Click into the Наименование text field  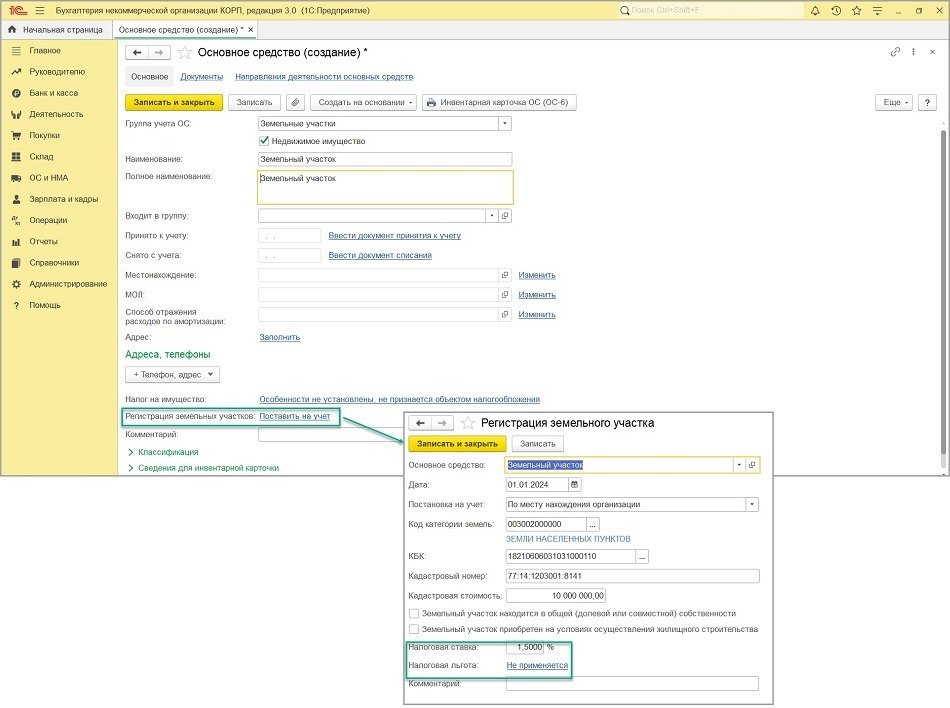click(384, 159)
